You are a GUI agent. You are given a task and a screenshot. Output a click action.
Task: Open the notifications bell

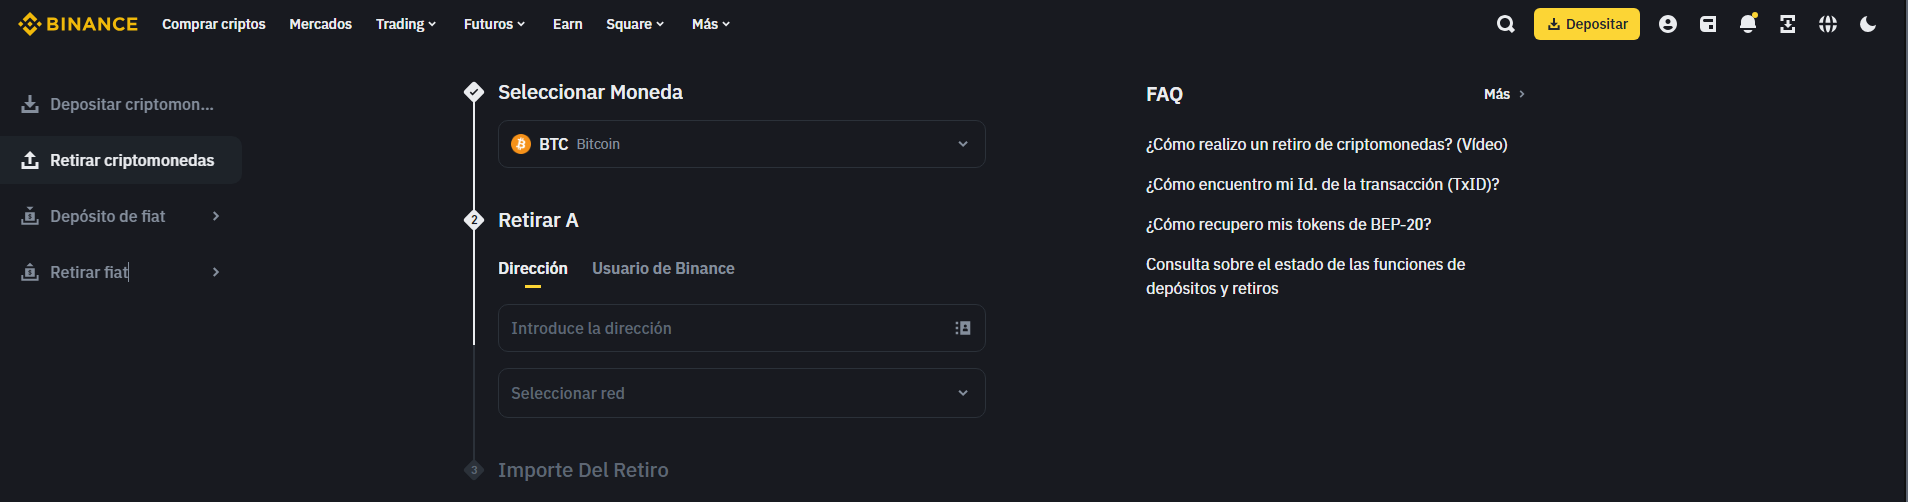pos(1748,24)
